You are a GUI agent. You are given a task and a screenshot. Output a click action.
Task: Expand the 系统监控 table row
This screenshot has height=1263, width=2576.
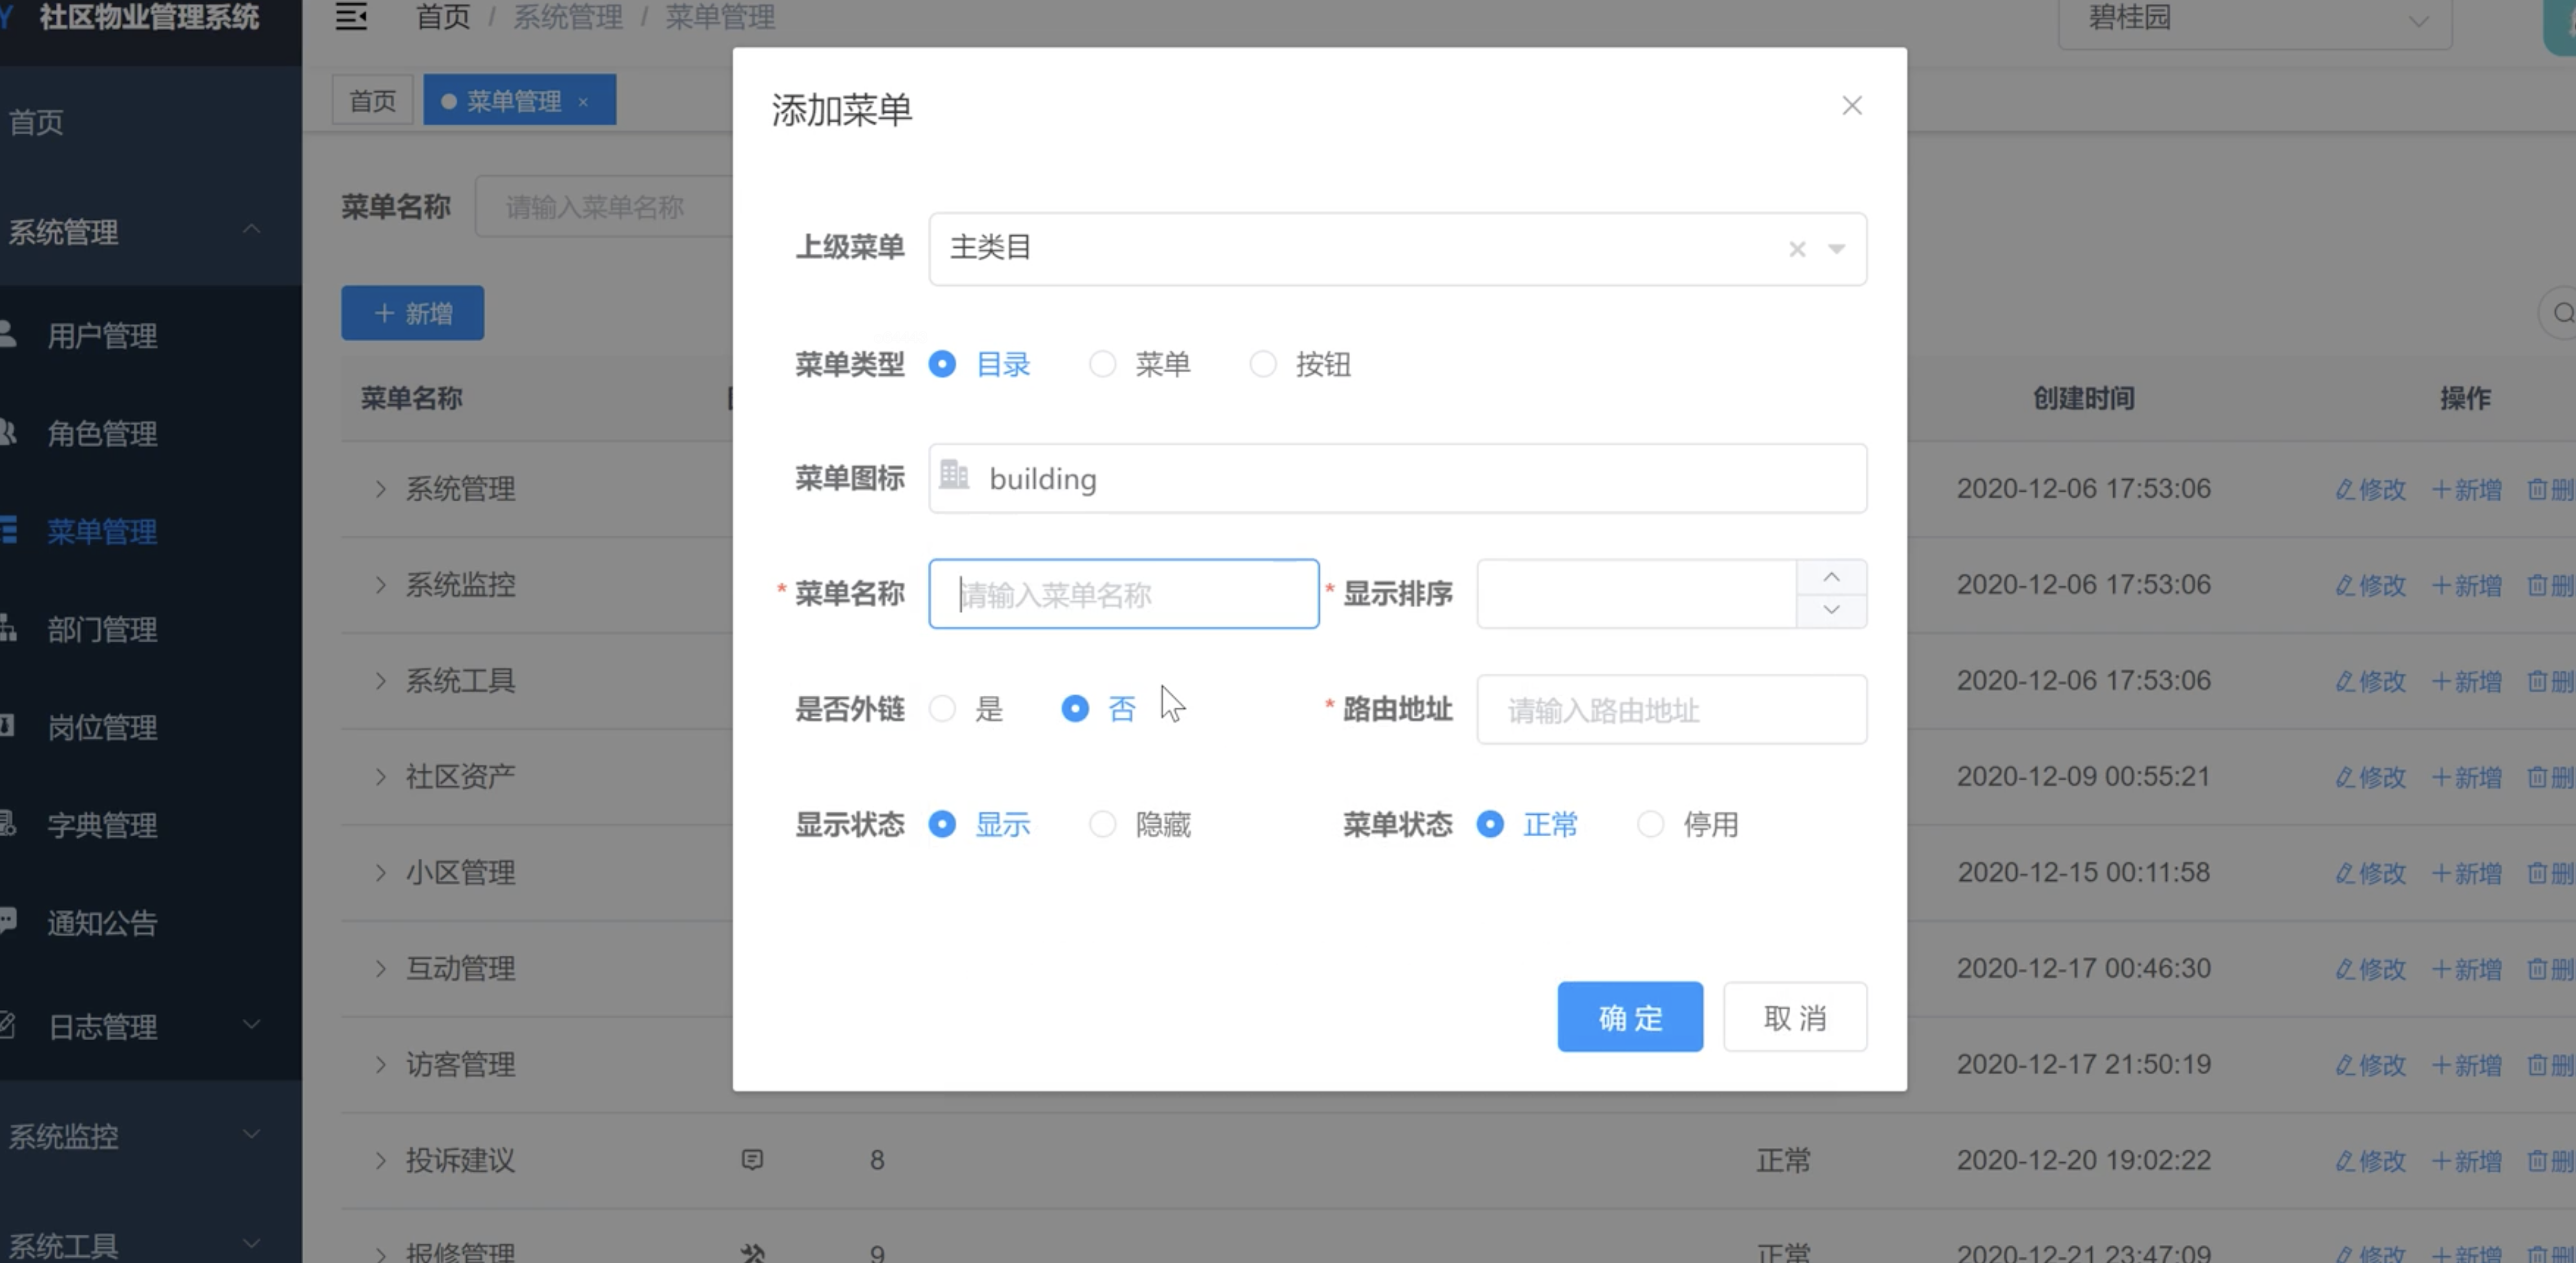(x=380, y=585)
